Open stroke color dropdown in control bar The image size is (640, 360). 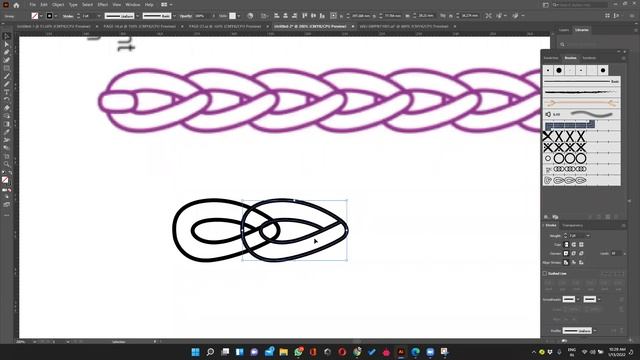pos(56,16)
